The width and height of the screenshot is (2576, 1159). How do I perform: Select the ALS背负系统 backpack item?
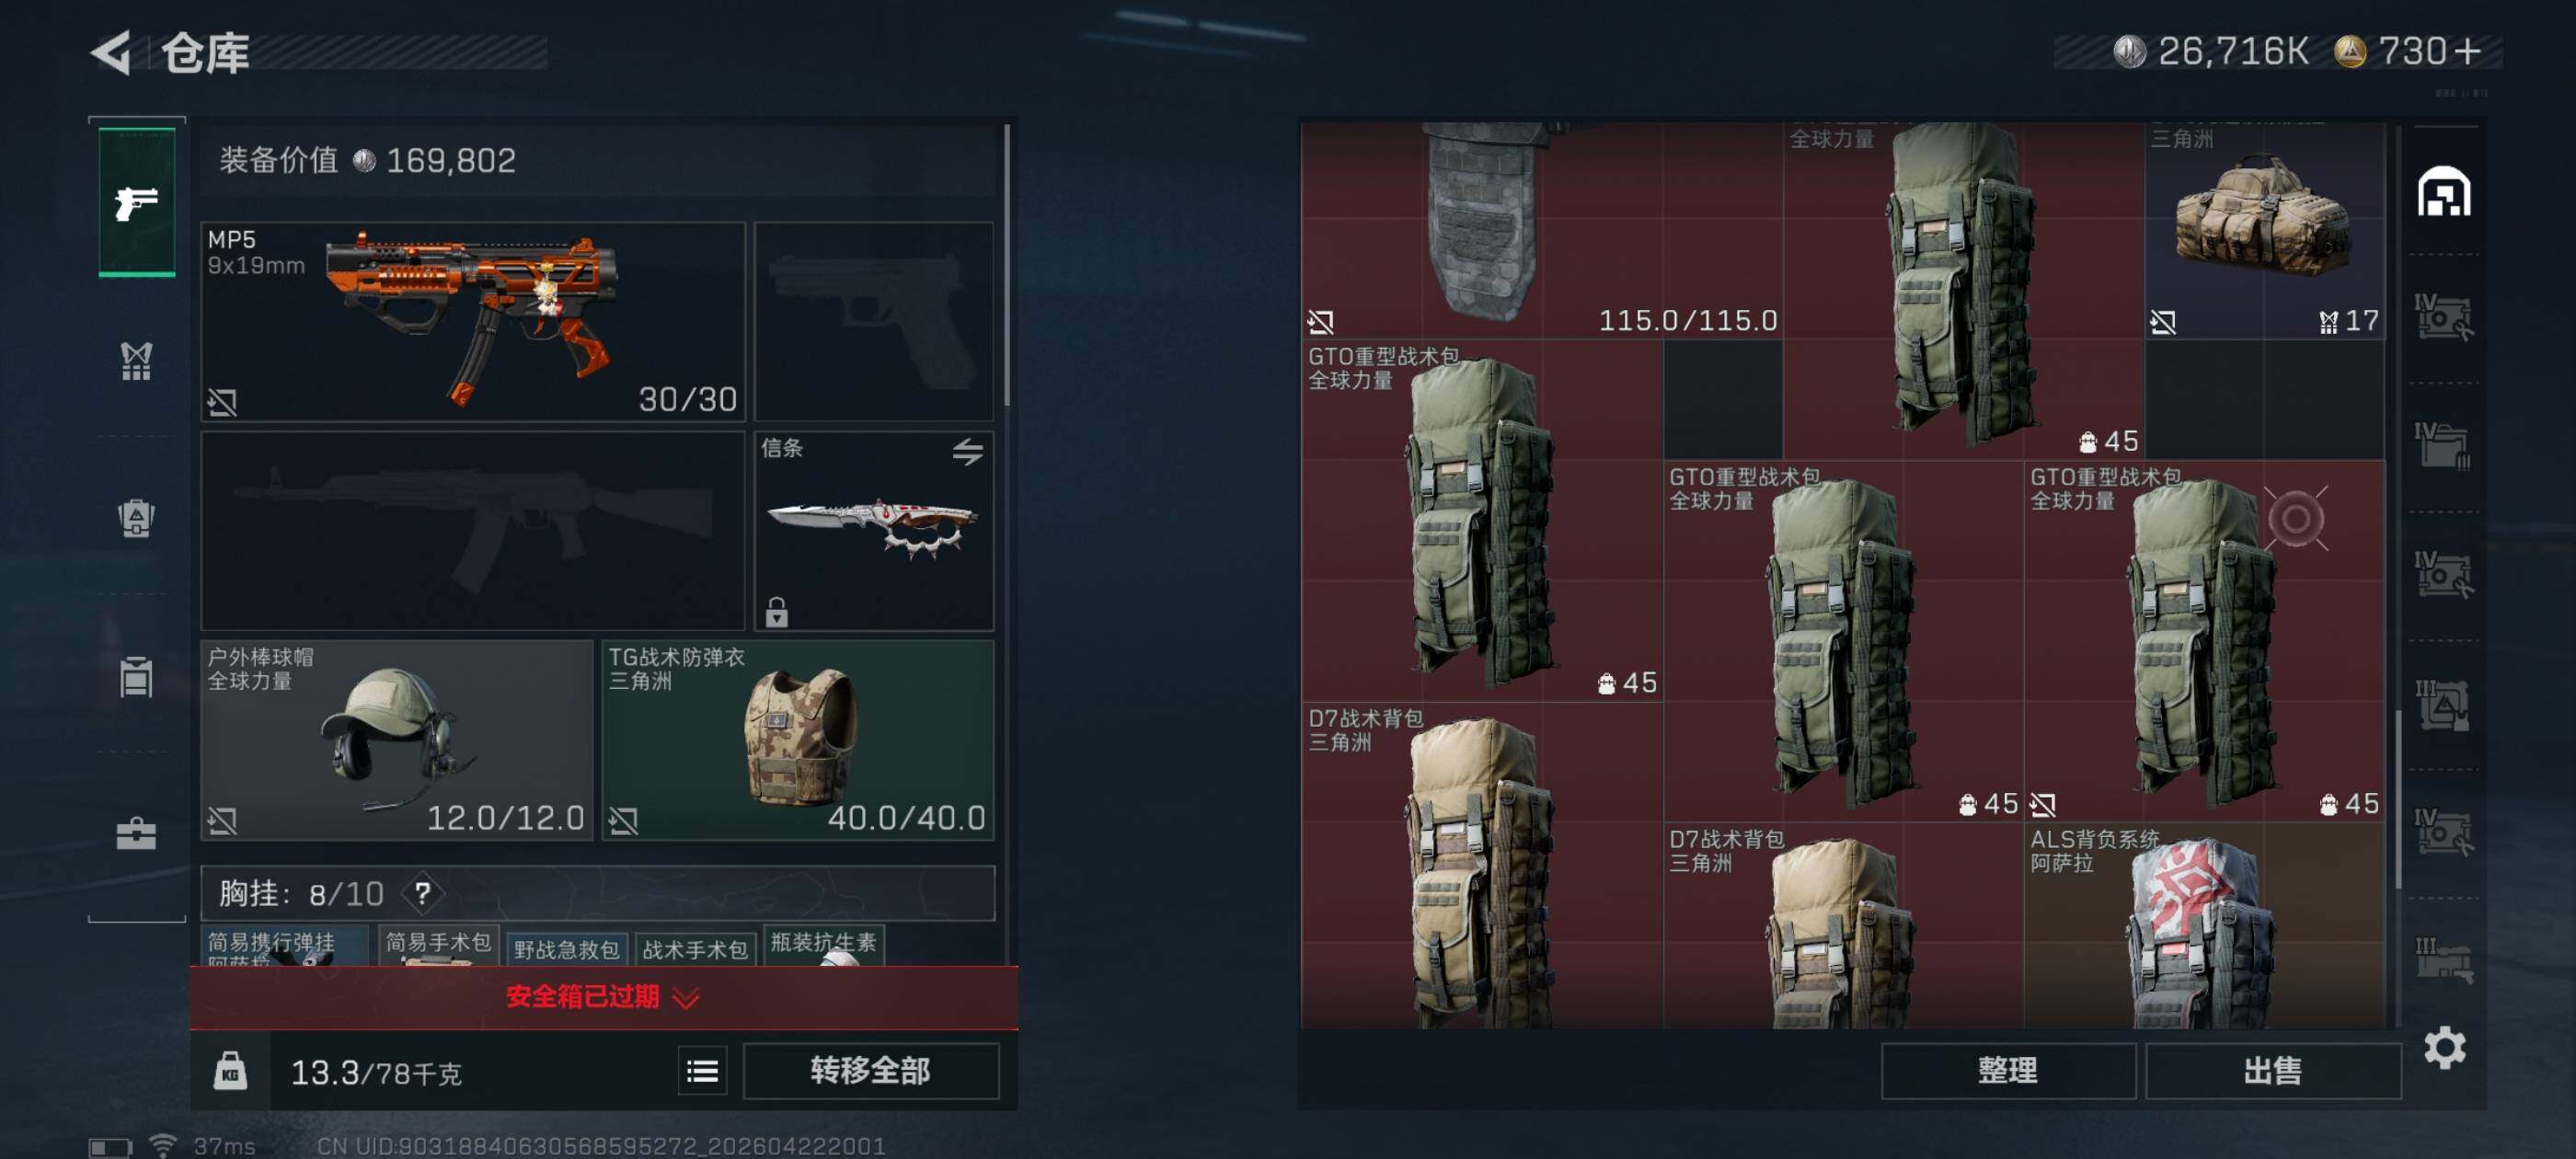point(2204,926)
